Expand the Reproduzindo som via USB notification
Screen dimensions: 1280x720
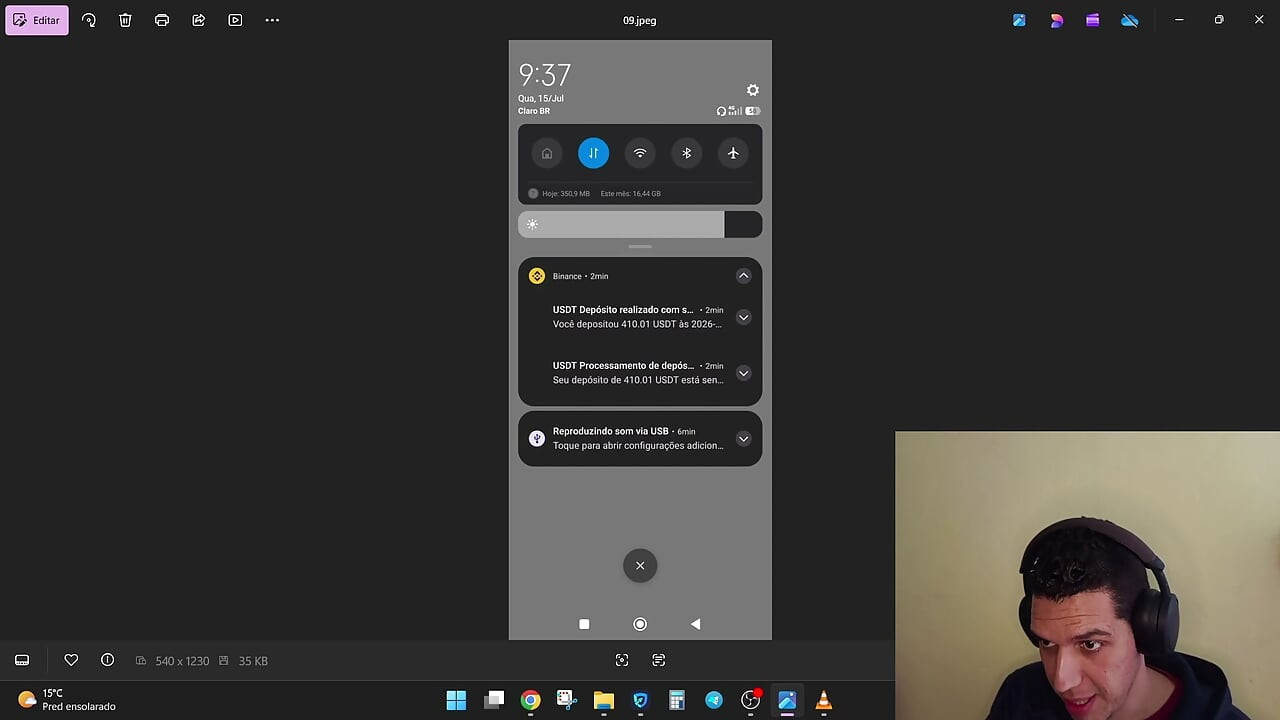(743, 438)
